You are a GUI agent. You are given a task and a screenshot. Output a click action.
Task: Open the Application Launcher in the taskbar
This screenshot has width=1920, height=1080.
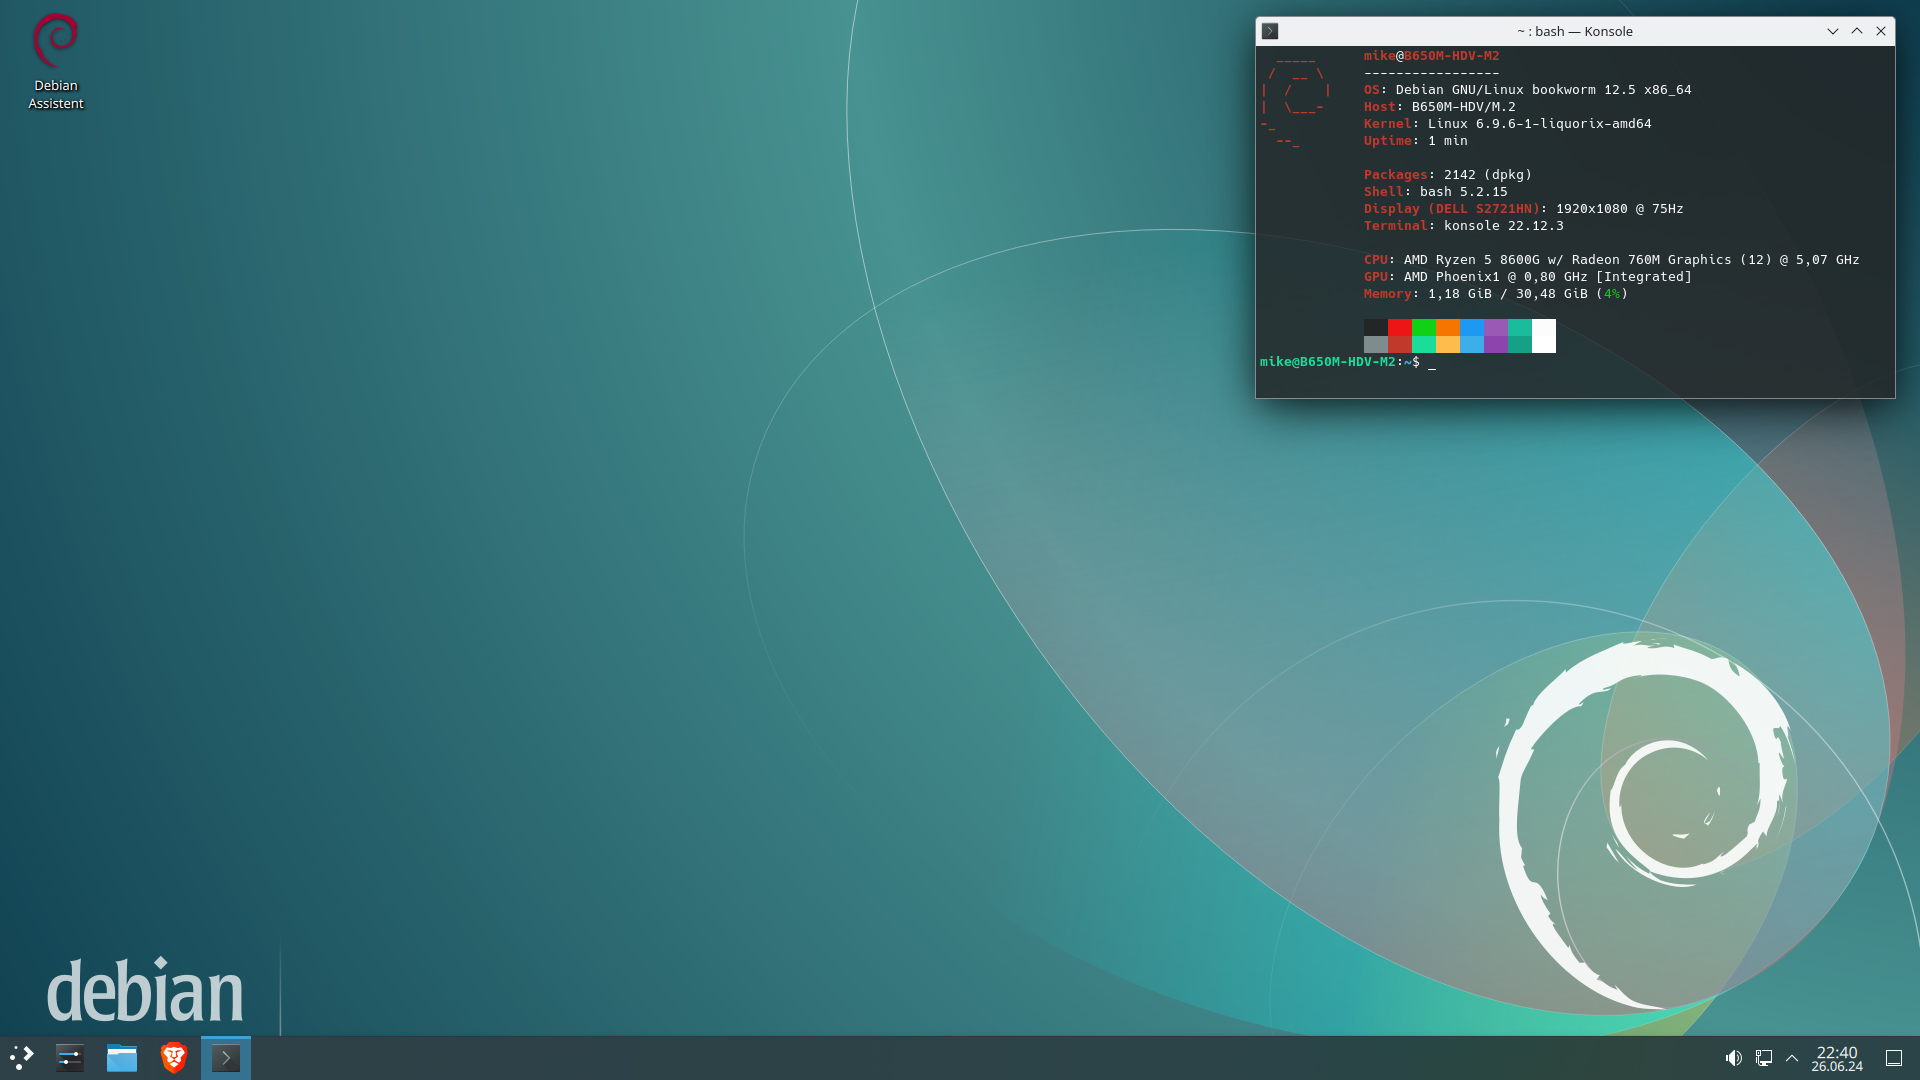click(x=20, y=1057)
